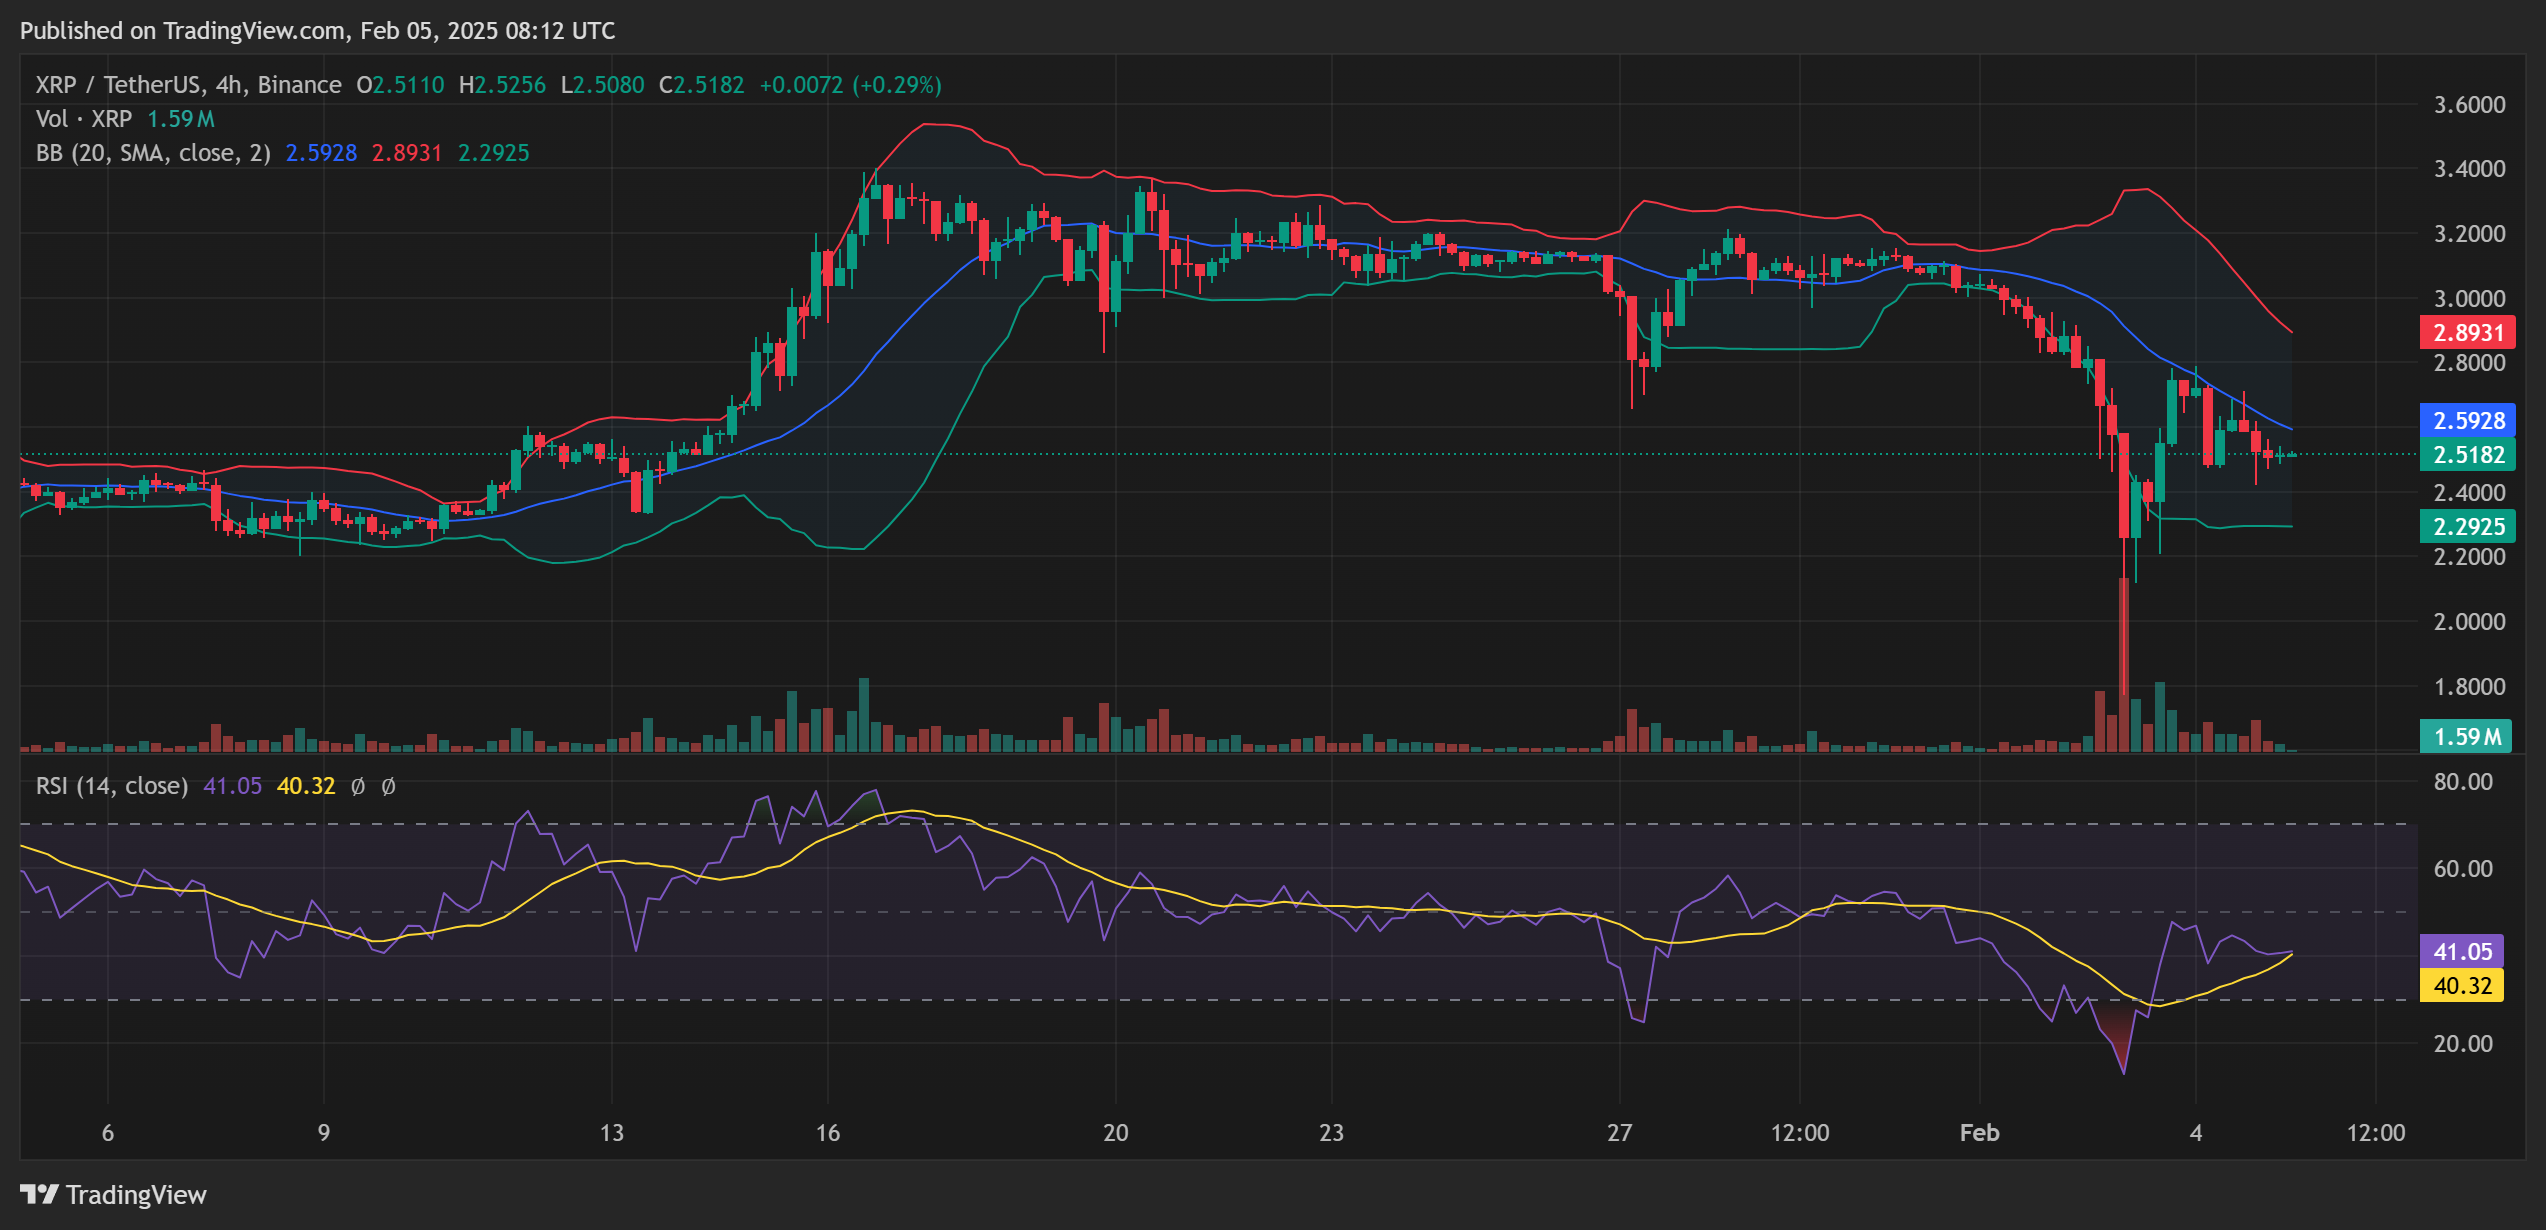
Task: Click the purple 41.05 RSI axis label
Action: 2461,952
